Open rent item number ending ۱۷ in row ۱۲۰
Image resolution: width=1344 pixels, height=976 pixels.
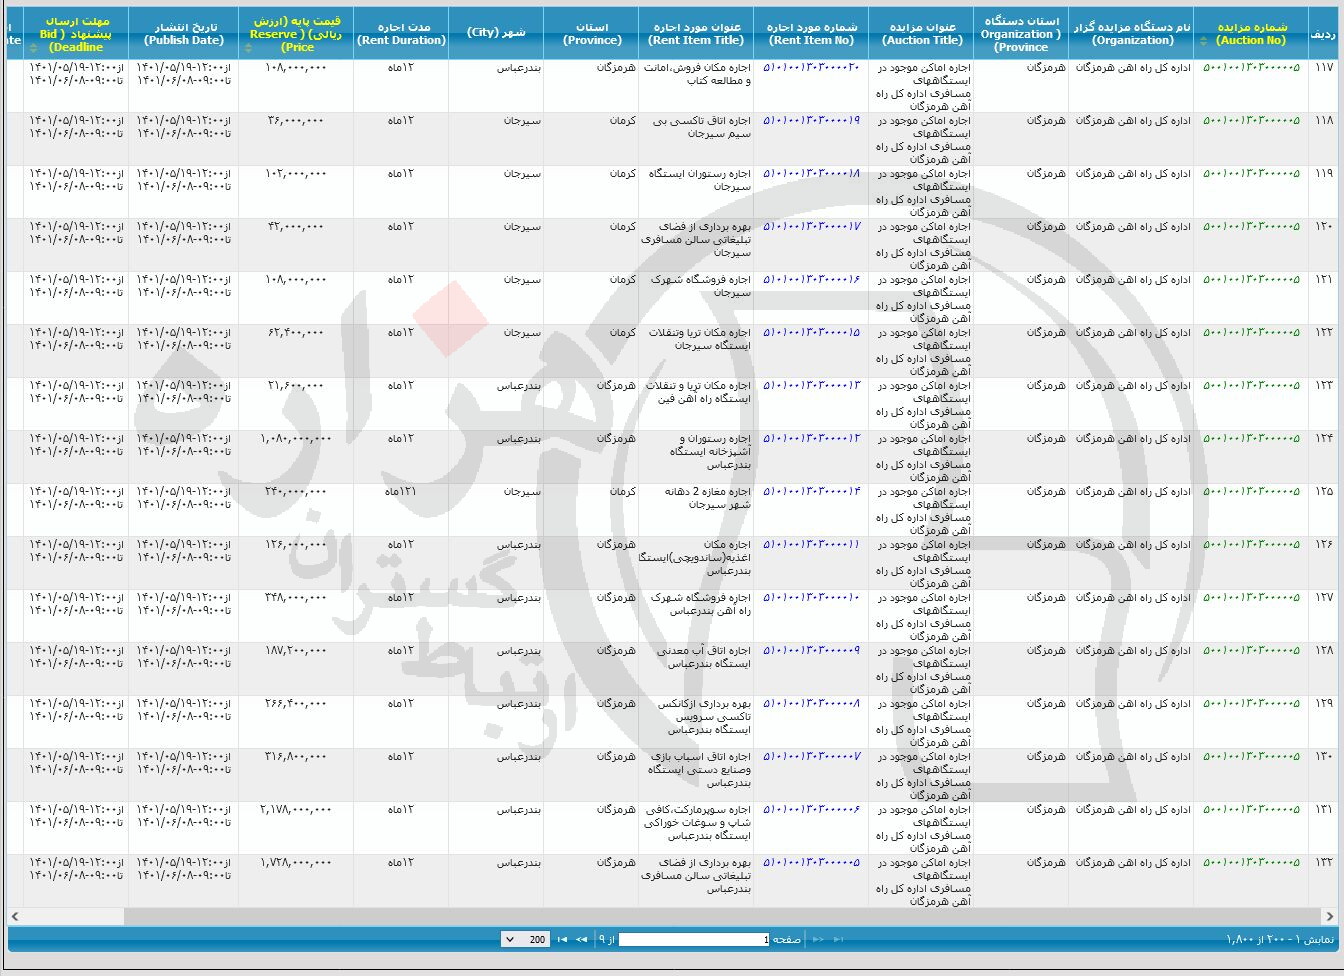coord(811,227)
